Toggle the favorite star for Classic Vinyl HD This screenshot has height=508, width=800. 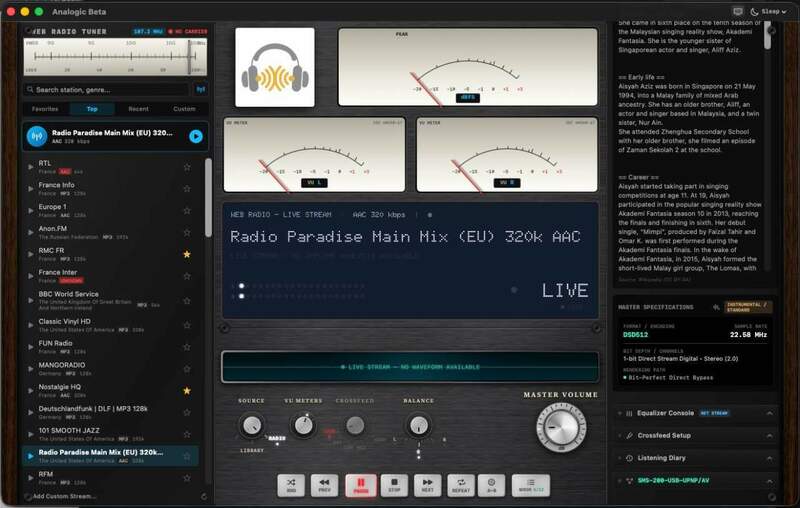tap(187, 325)
